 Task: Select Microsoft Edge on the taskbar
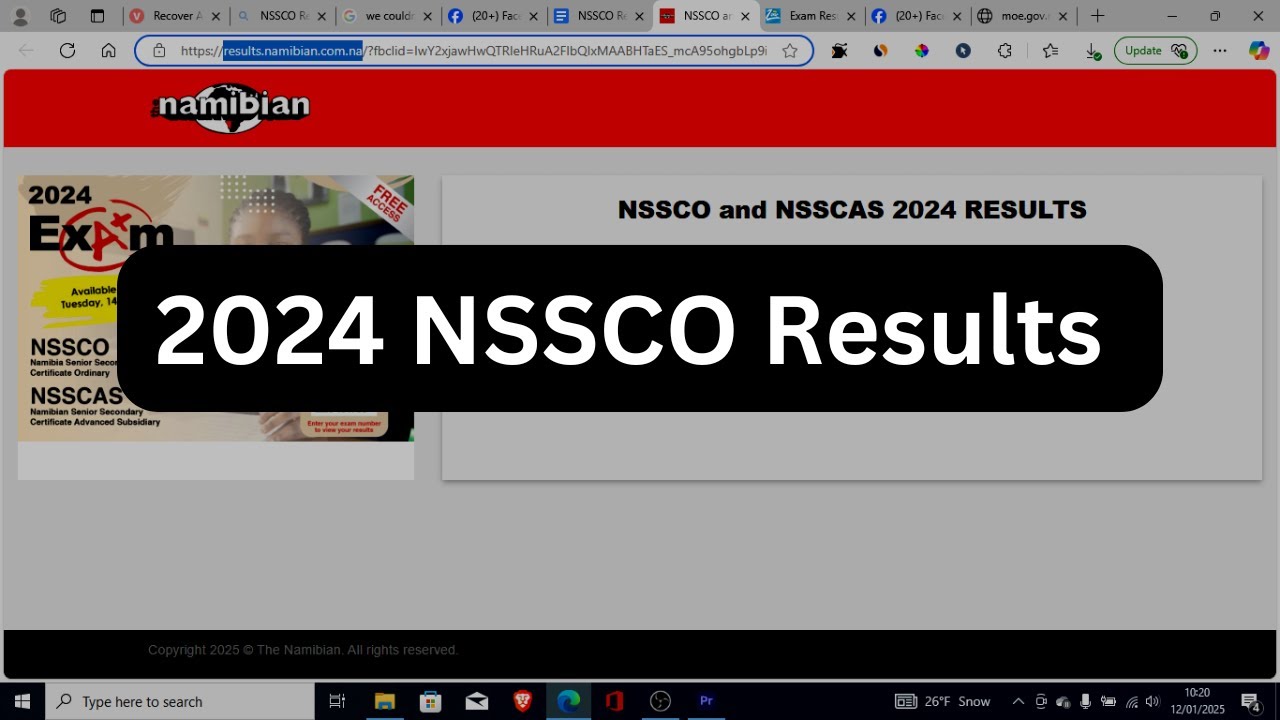tap(568, 701)
